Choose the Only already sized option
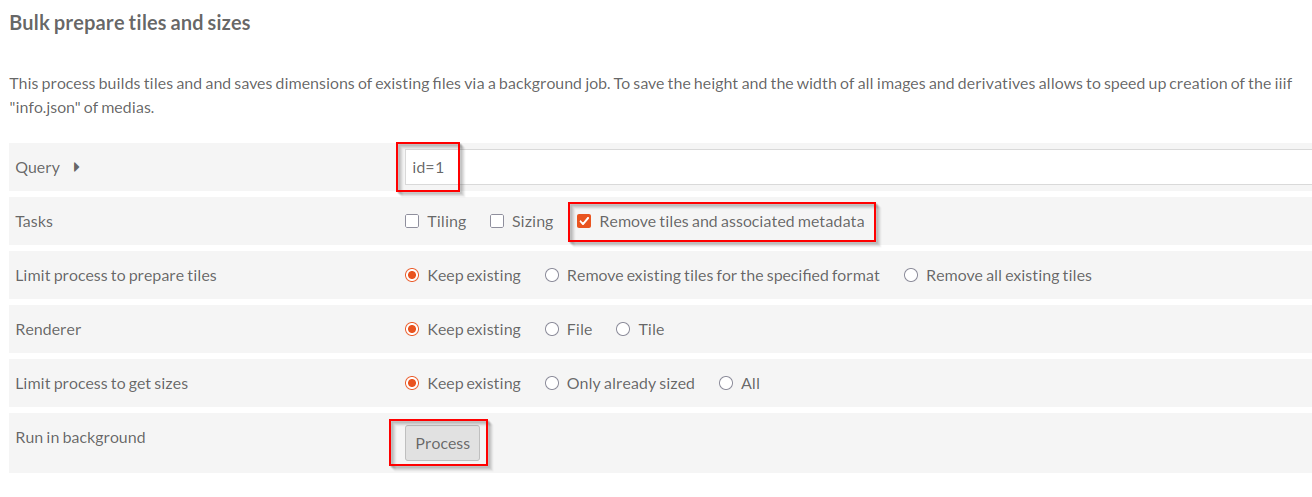Viewport: 1312px width, 497px height. [552, 384]
